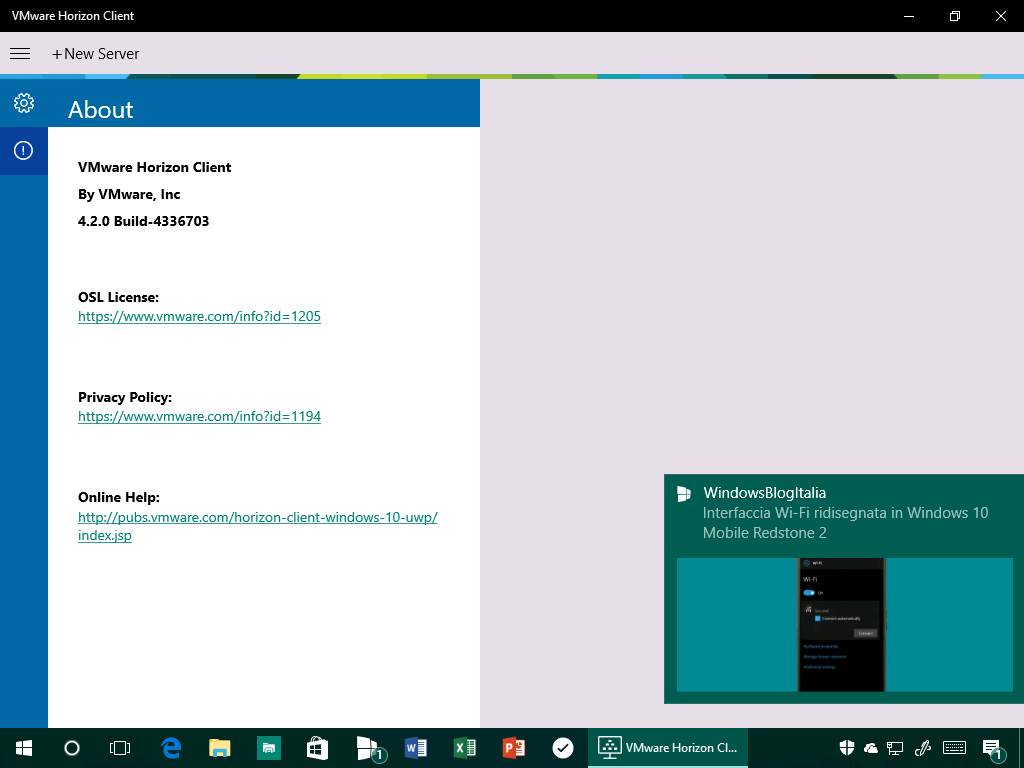Open the settings gear in the sidebar
This screenshot has width=1024, height=768.
(24, 103)
